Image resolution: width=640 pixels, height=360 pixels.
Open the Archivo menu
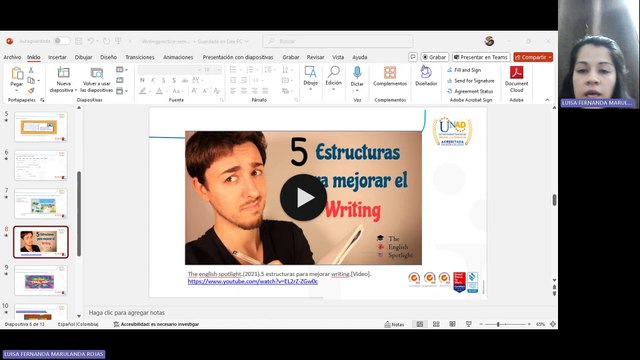(x=12, y=57)
